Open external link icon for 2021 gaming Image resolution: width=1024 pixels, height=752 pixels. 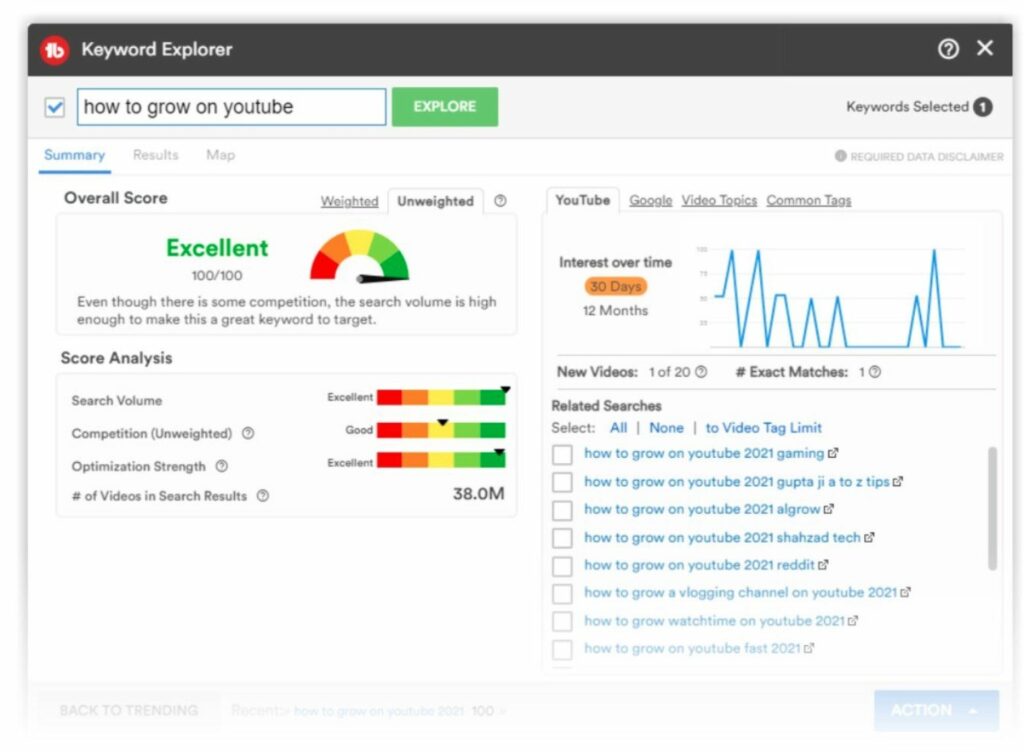point(833,453)
